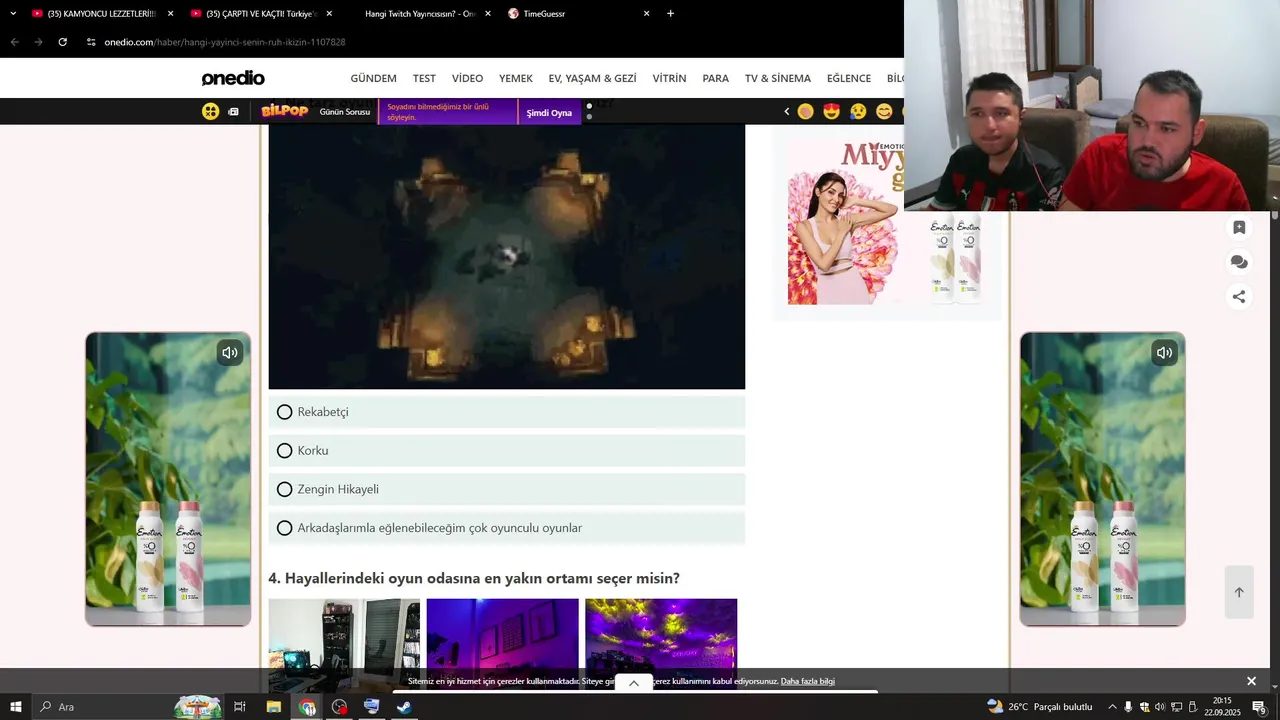
Task: Close the TimeGuessr tab
Action: [x=646, y=14]
